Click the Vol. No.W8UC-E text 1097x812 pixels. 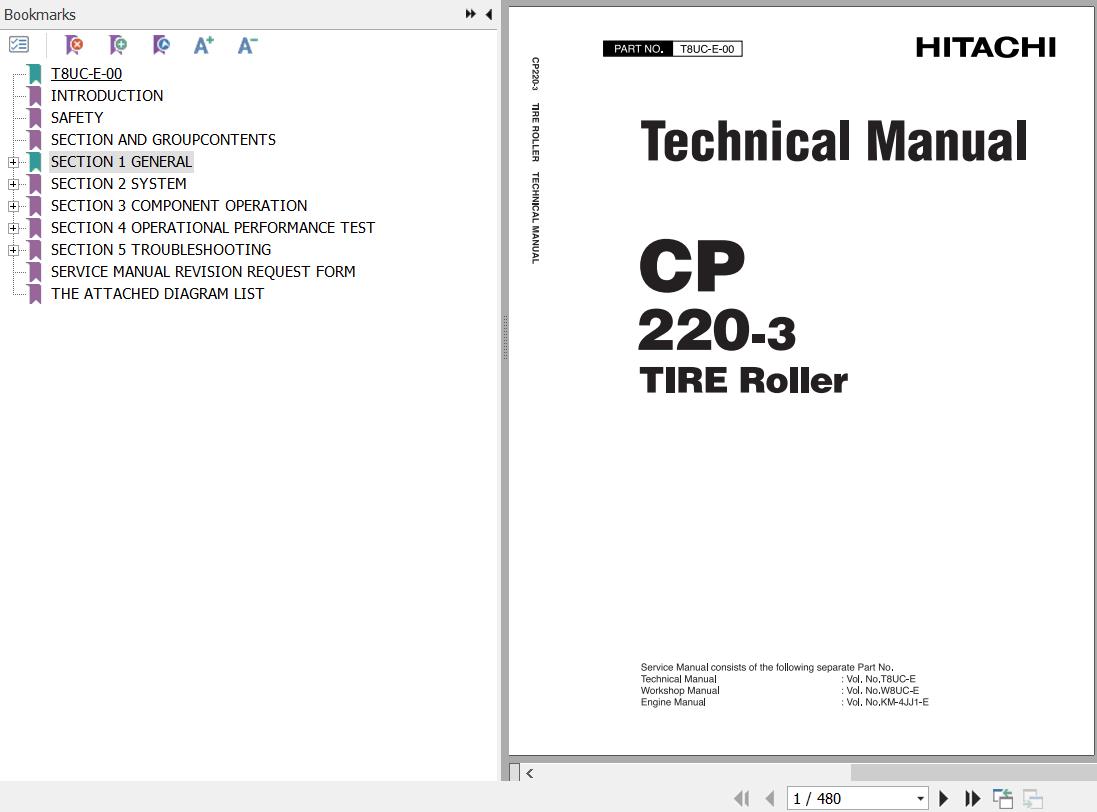[x=882, y=690]
